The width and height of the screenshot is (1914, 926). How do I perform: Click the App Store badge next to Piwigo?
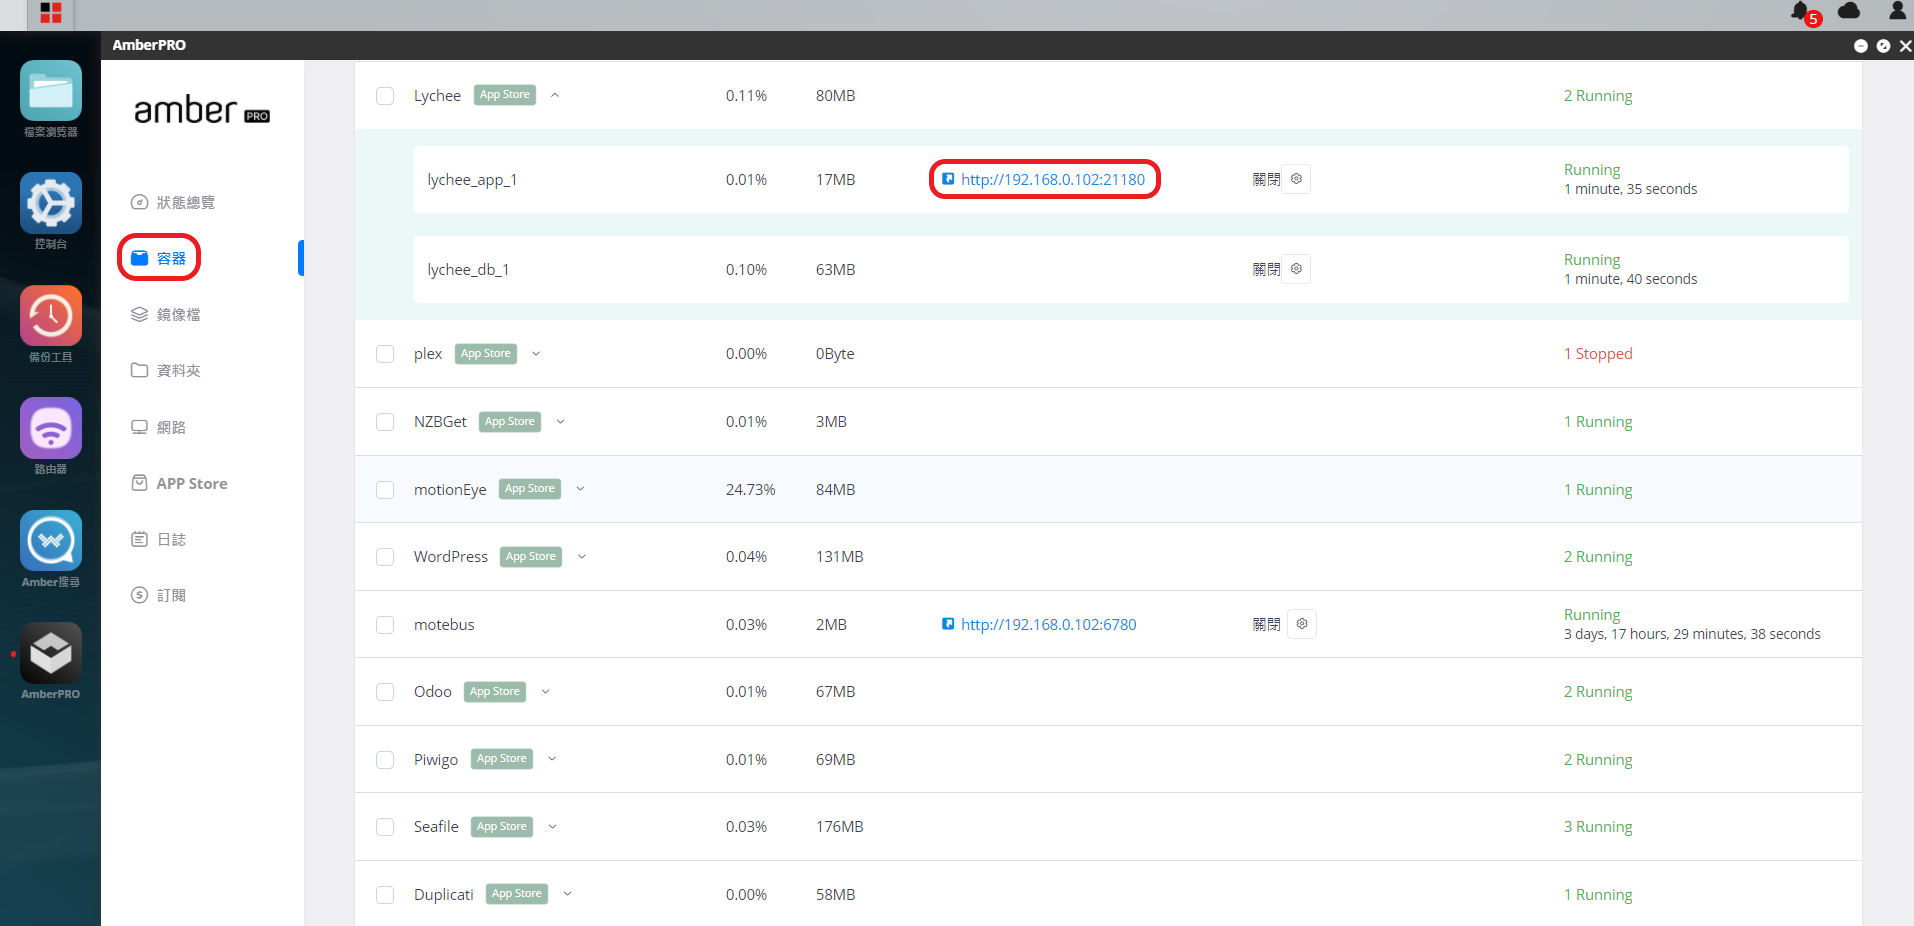502,759
